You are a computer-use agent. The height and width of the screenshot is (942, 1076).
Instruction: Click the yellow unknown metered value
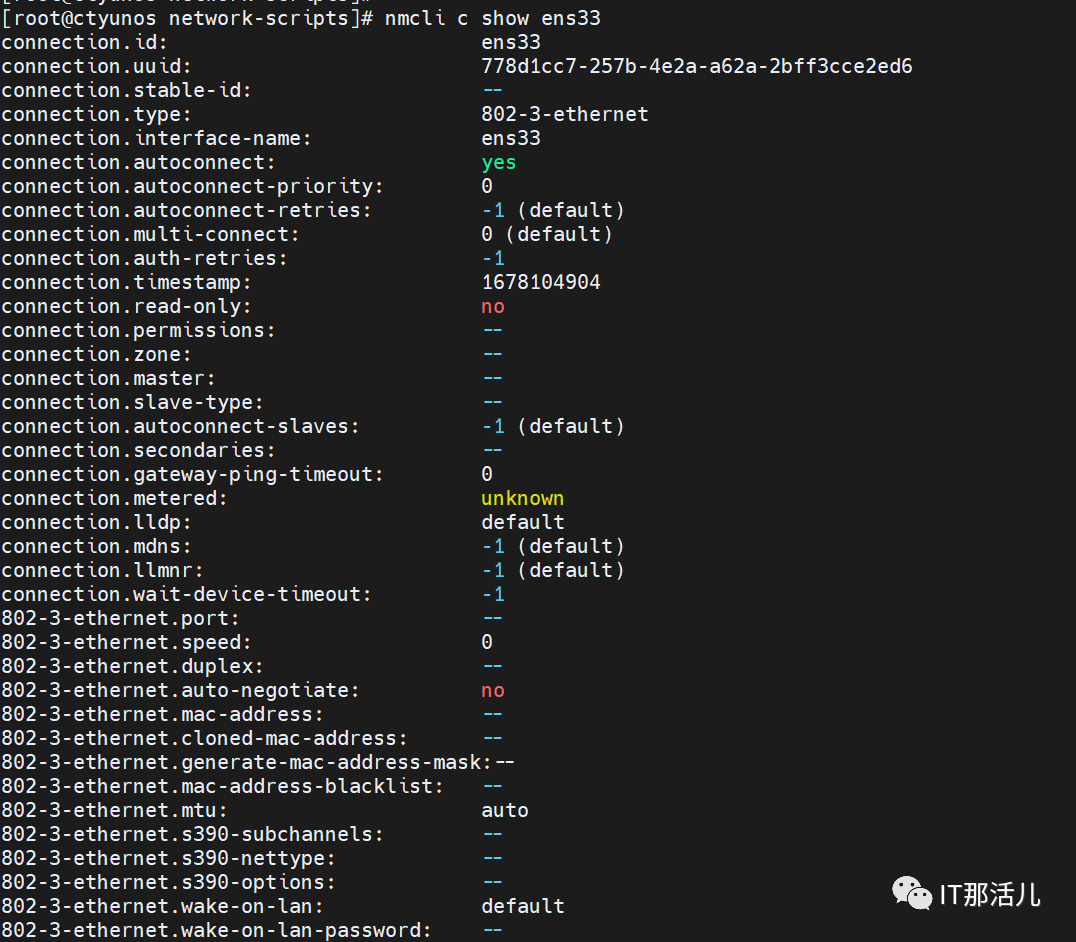[x=522, y=498]
